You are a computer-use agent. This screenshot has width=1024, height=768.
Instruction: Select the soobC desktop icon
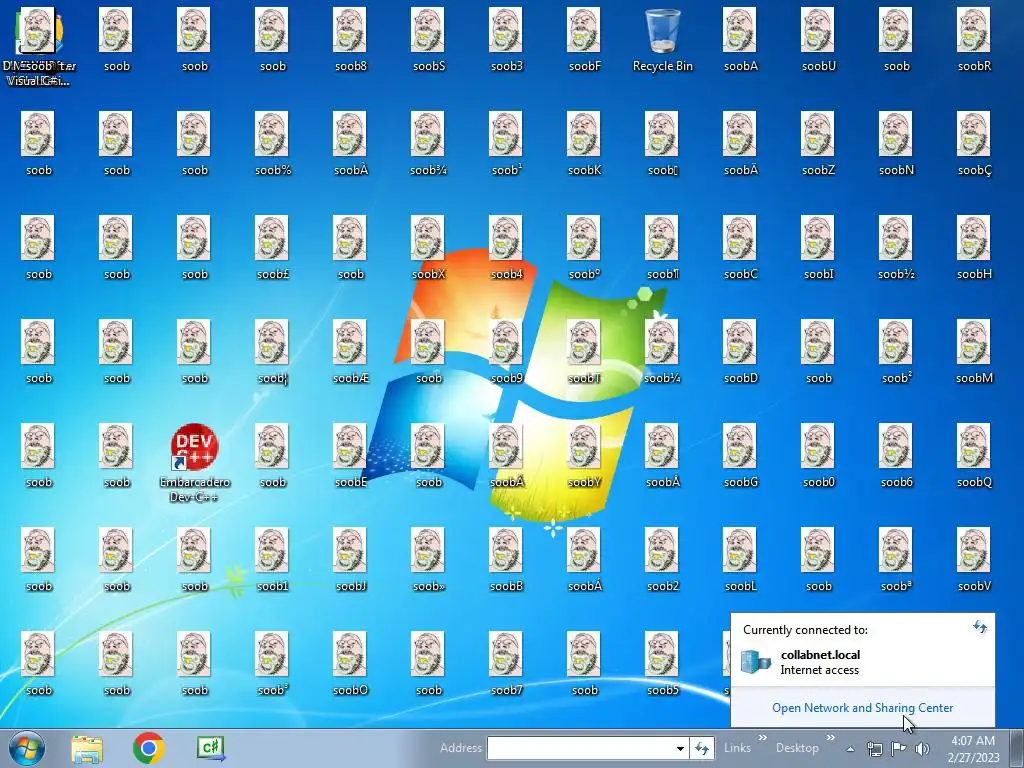pyautogui.click(x=741, y=248)
